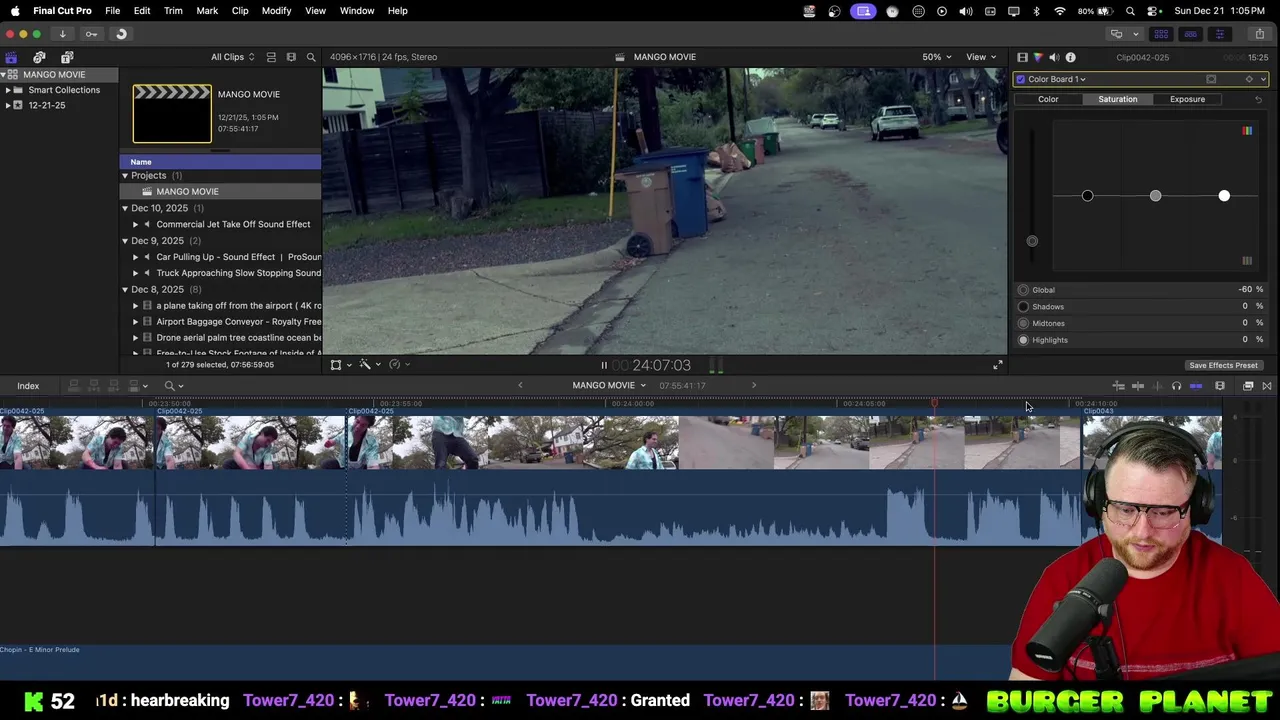
Task: Click the Import Media arrow button
Action: (x=62, y=34)
